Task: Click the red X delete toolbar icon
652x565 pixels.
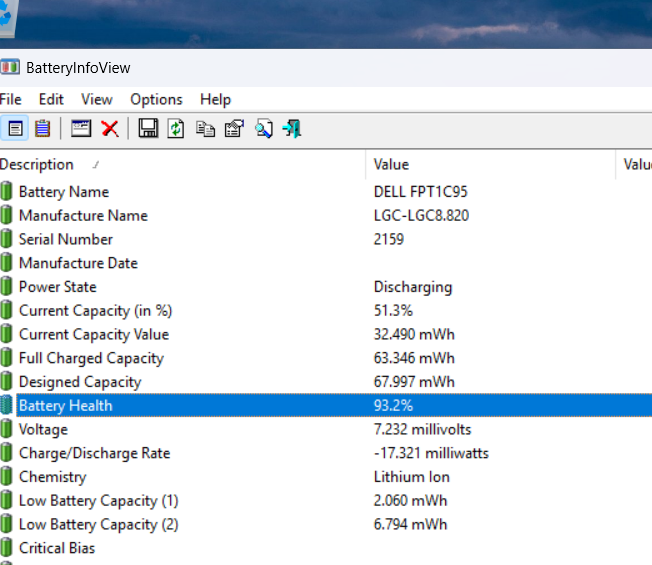Action: tap(110, 128)
